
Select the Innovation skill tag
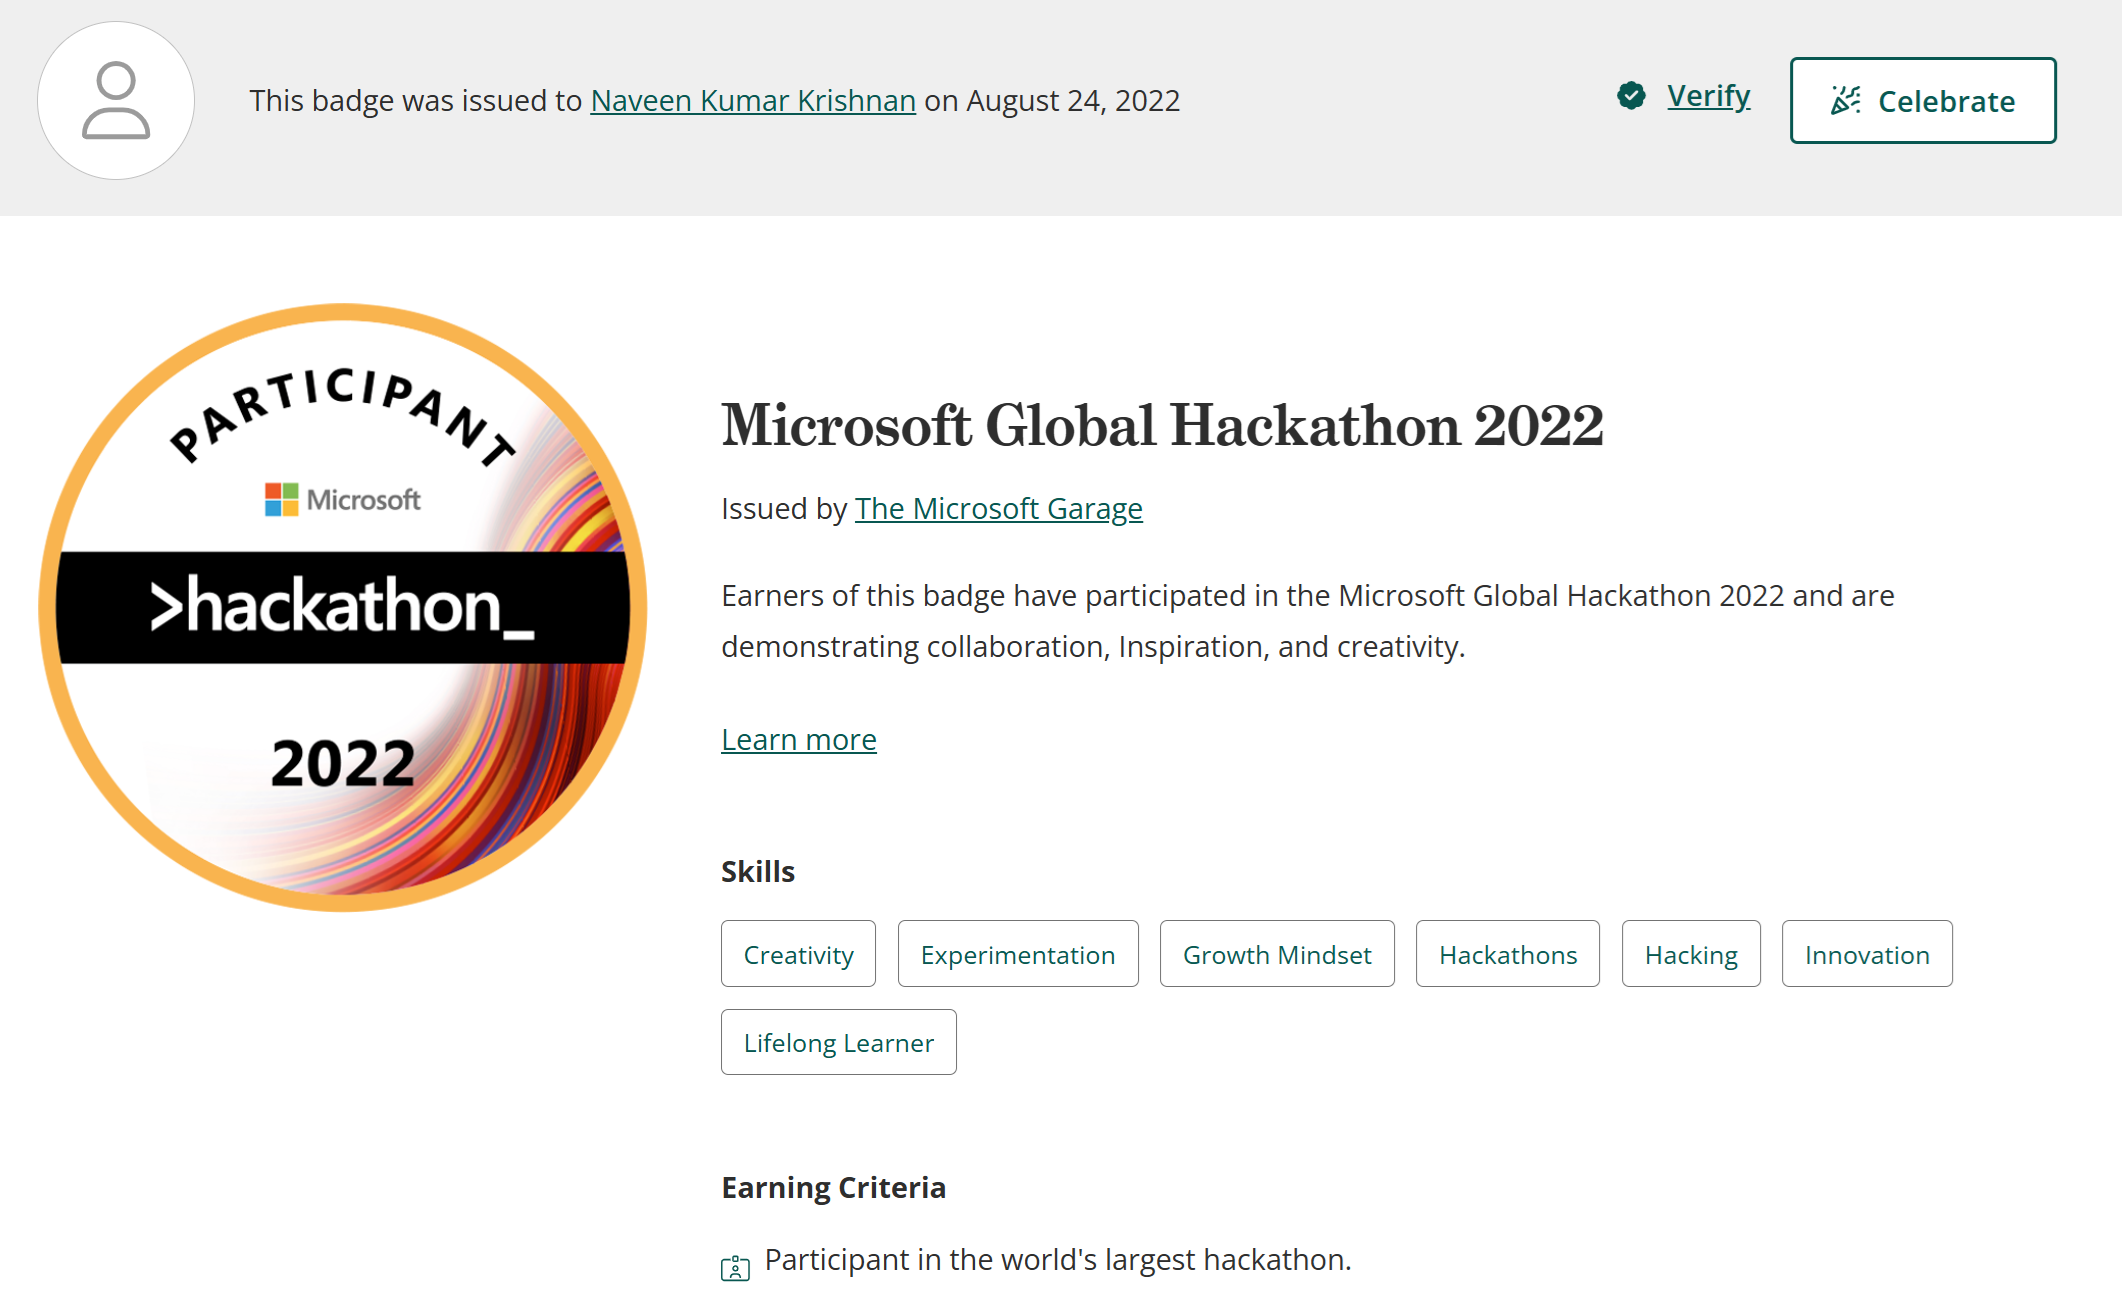click(1867, 954)
